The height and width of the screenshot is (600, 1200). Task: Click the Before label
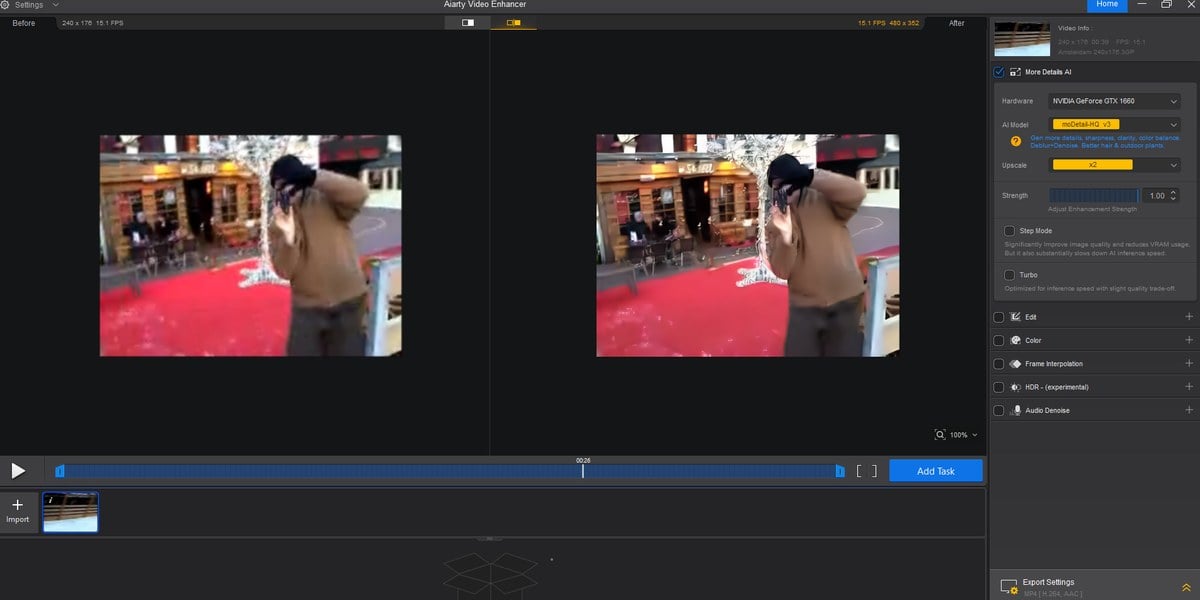(24, 23)
